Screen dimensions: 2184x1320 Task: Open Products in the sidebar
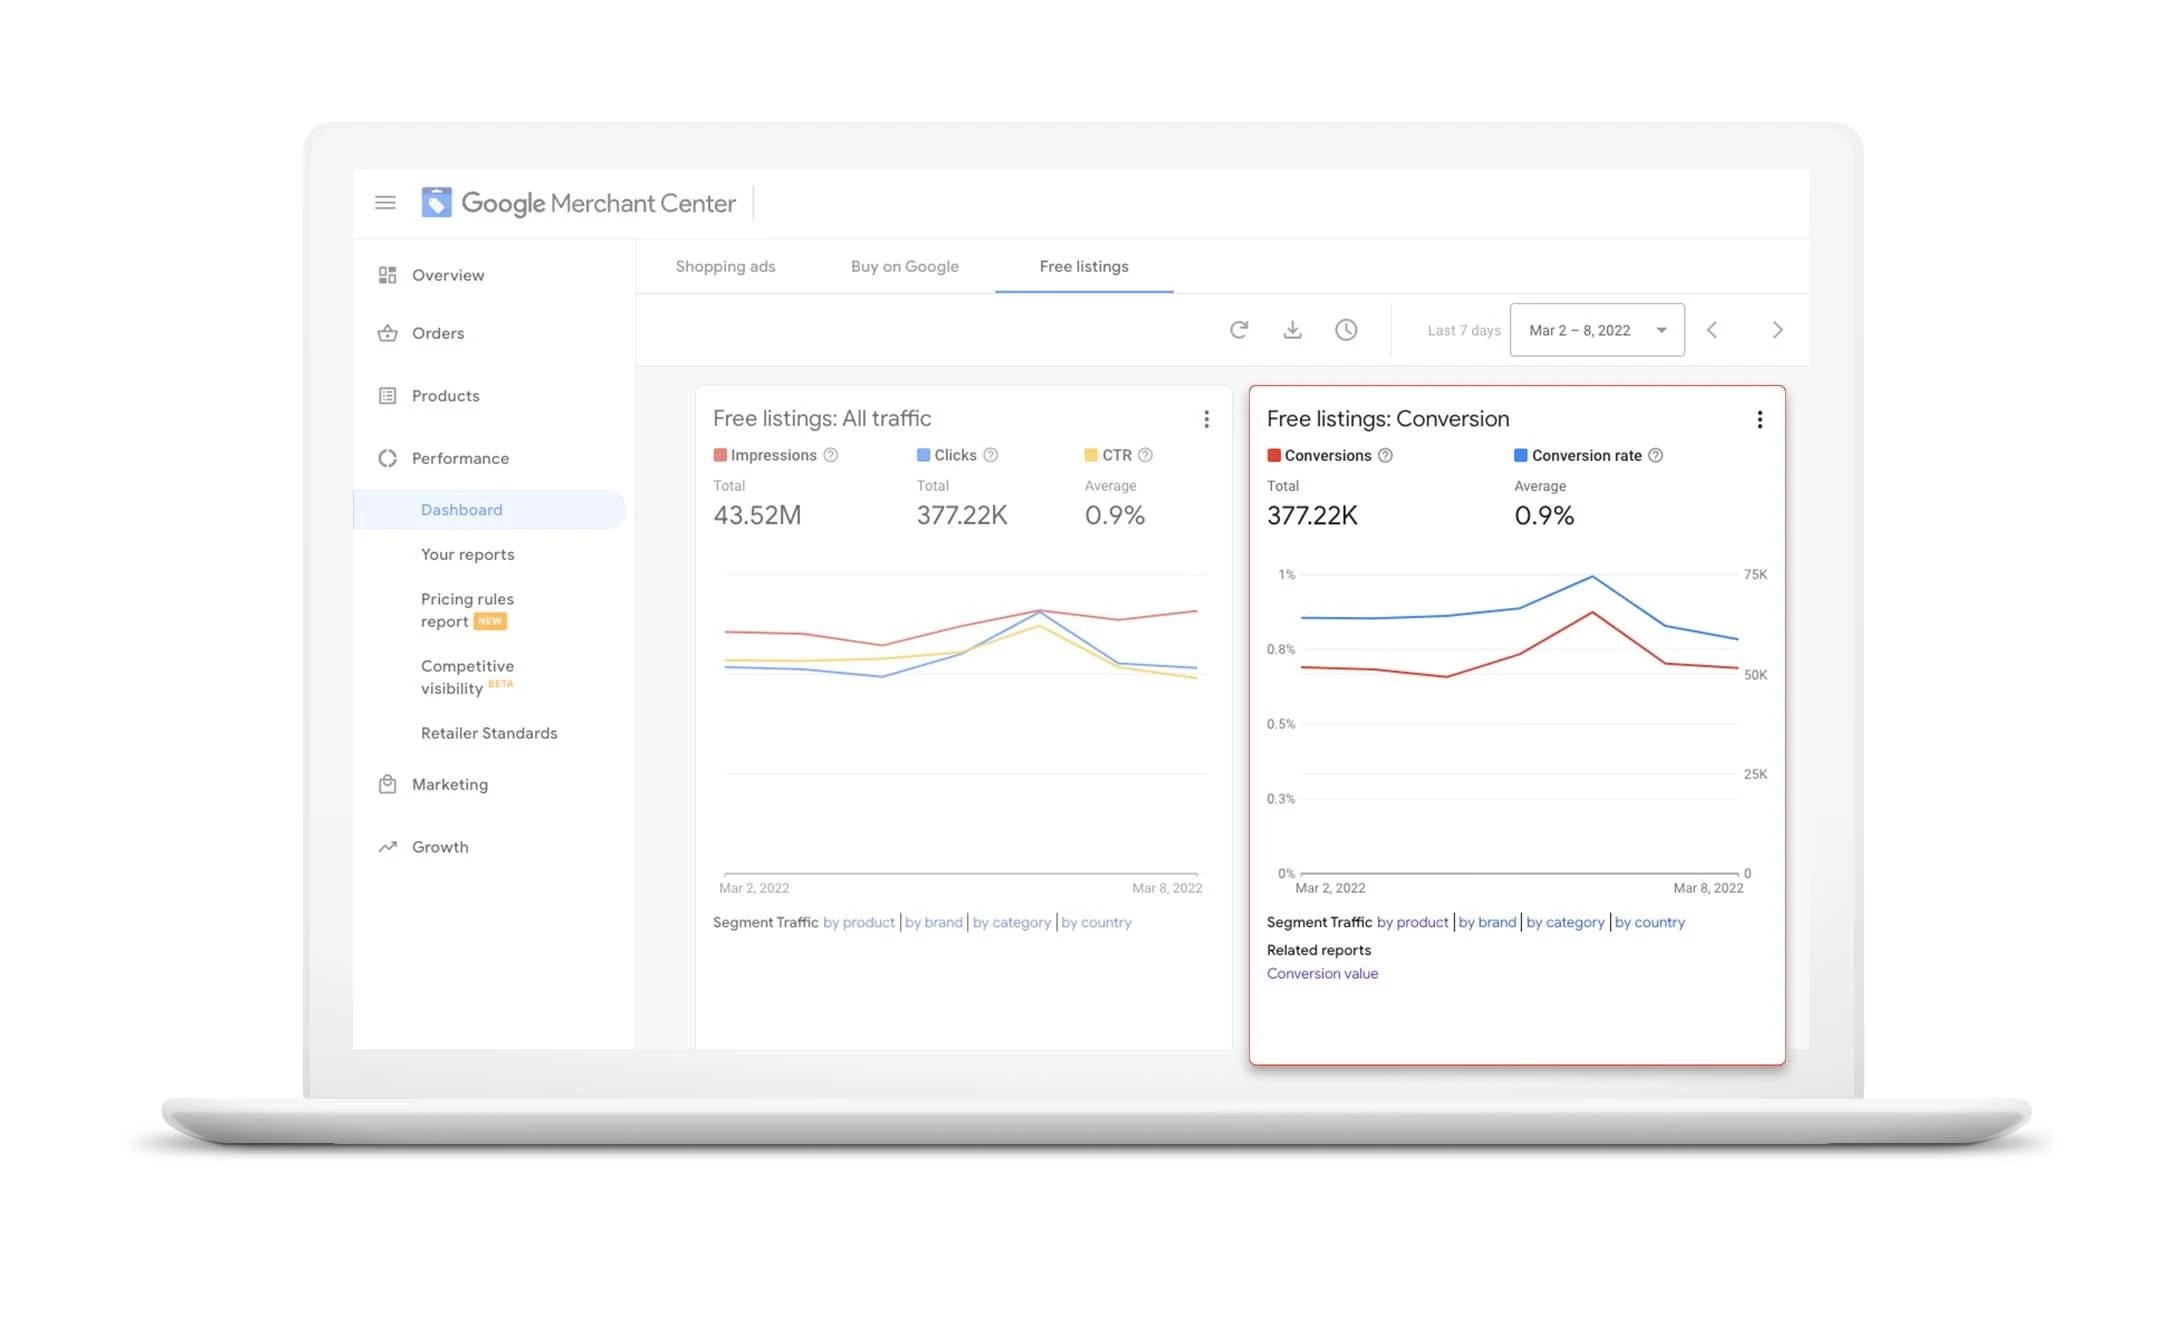click(x=445, y=396)
